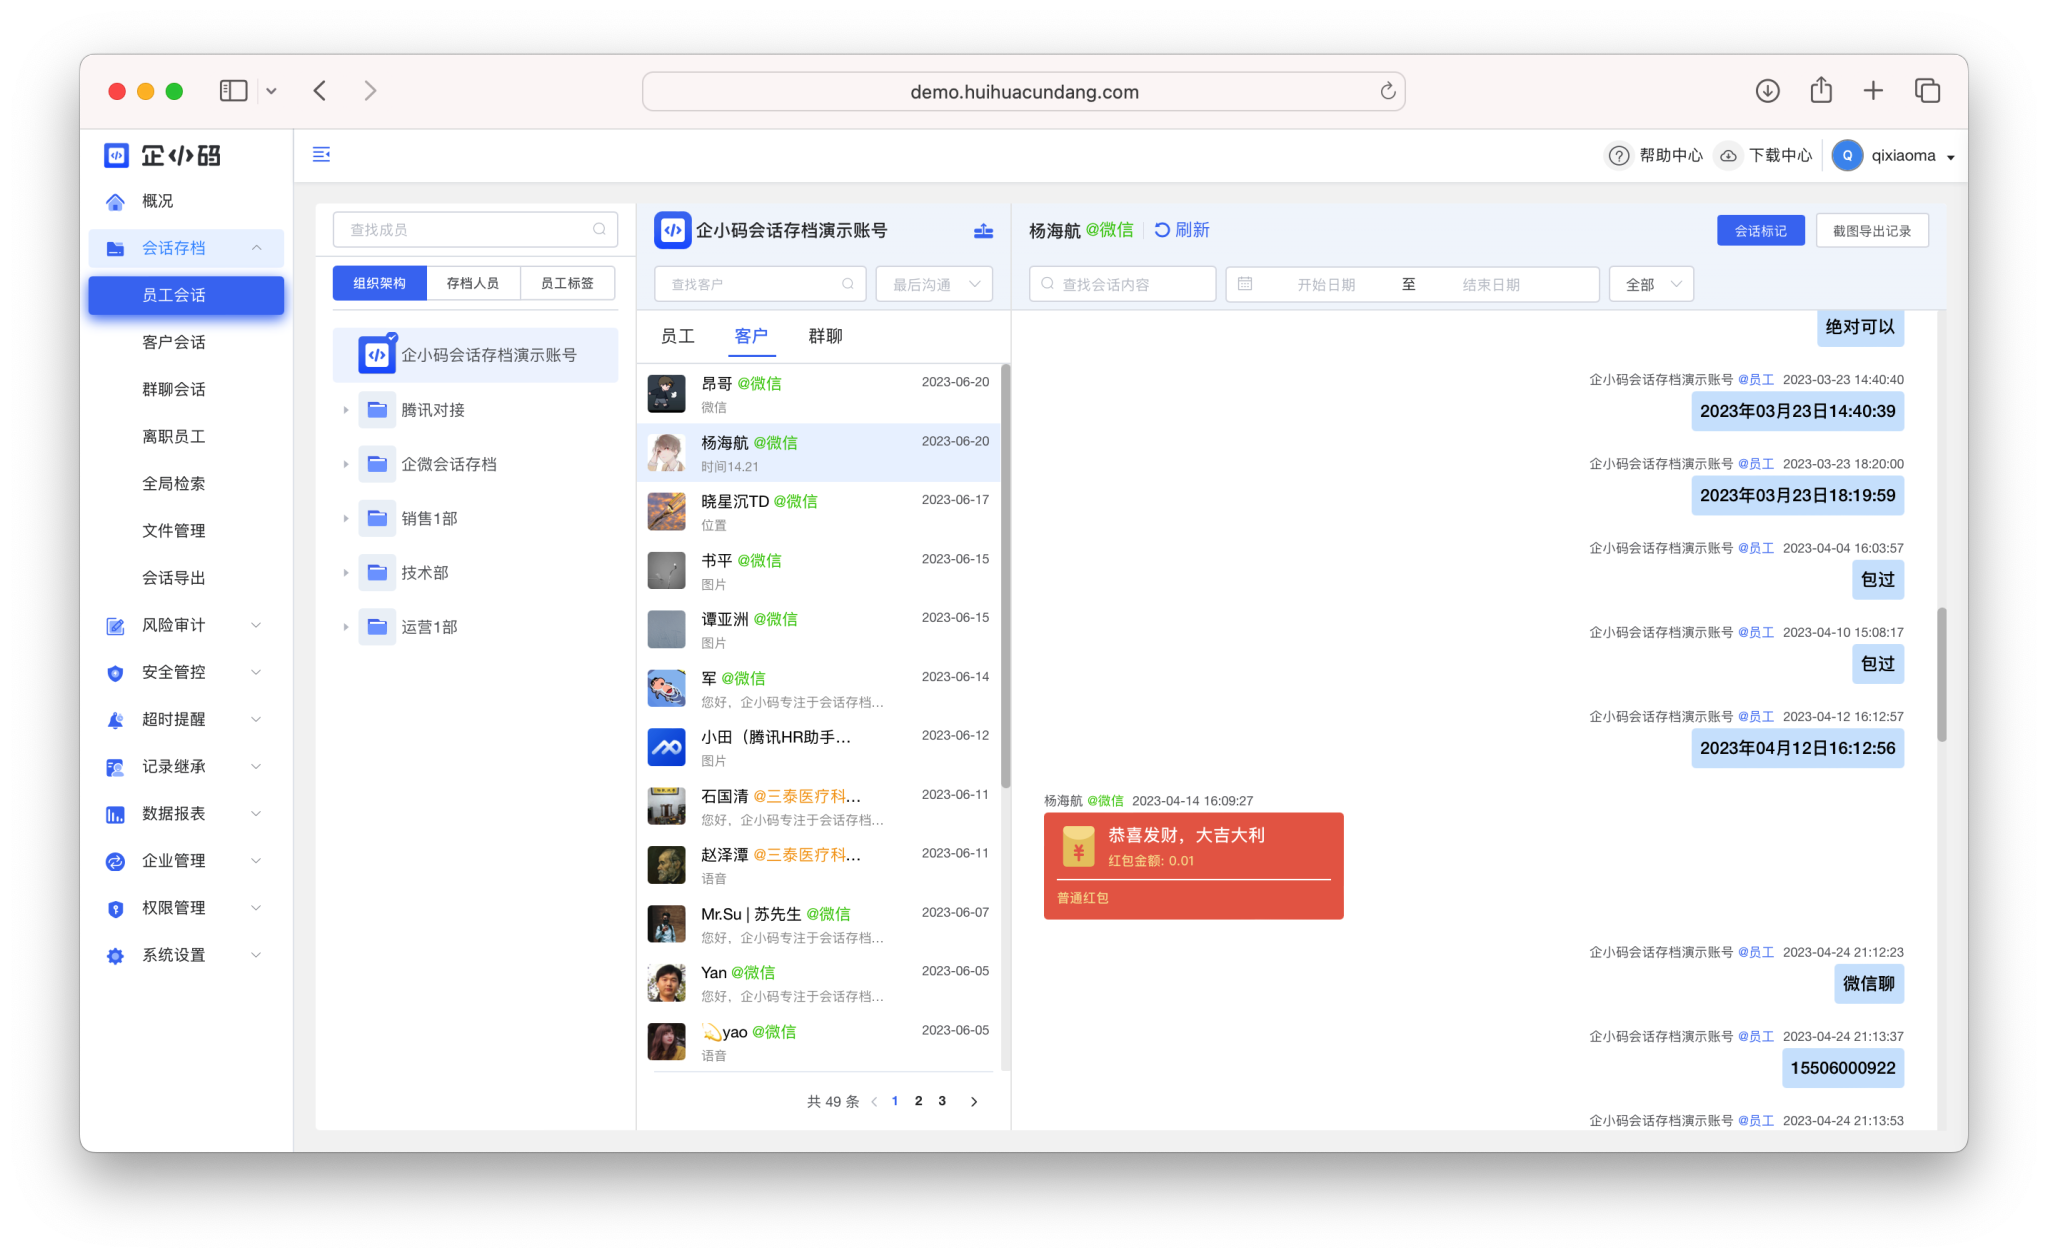Expand the 技术部 tree folder arrow
Screen dimensions: 2048x1258
(x=346, y=572)
